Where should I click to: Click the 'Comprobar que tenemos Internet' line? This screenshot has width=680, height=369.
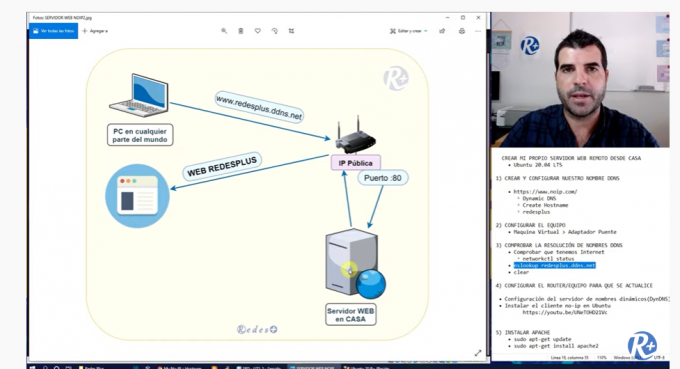(x=559, y=252)
